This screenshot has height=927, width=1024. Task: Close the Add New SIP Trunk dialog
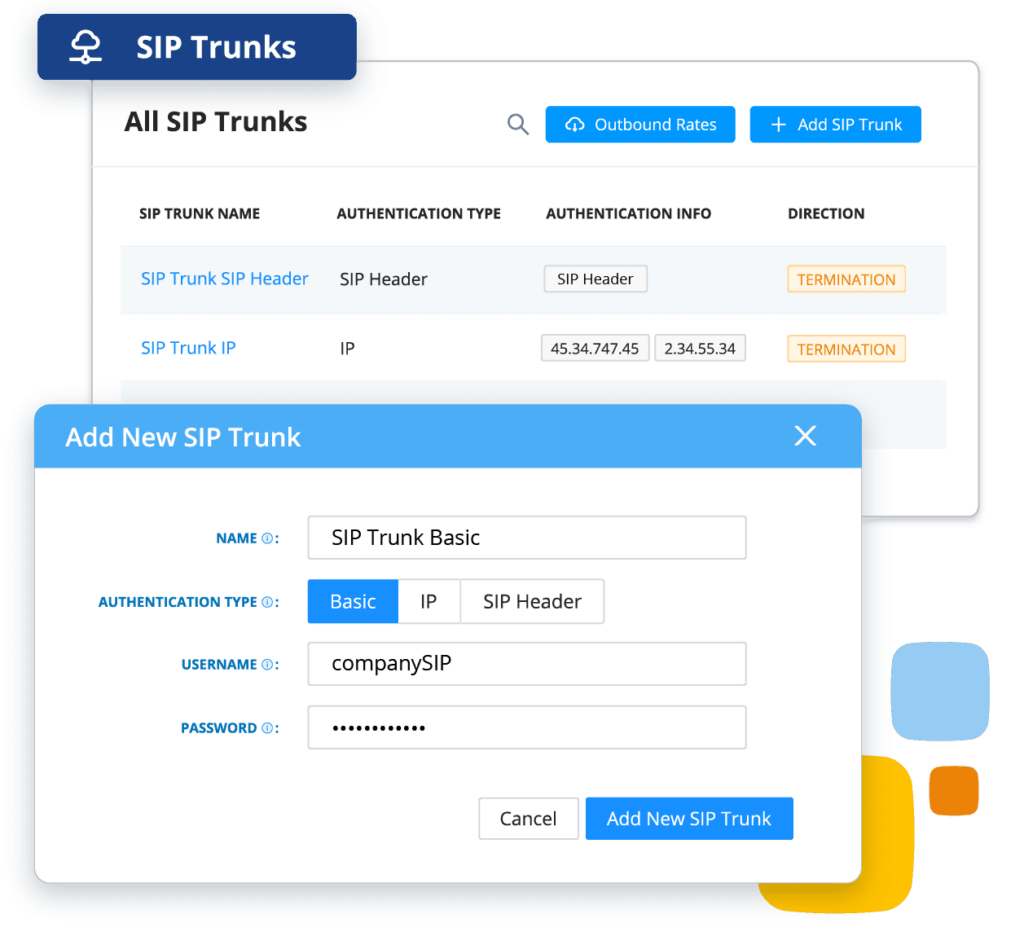tap(805, 436)
